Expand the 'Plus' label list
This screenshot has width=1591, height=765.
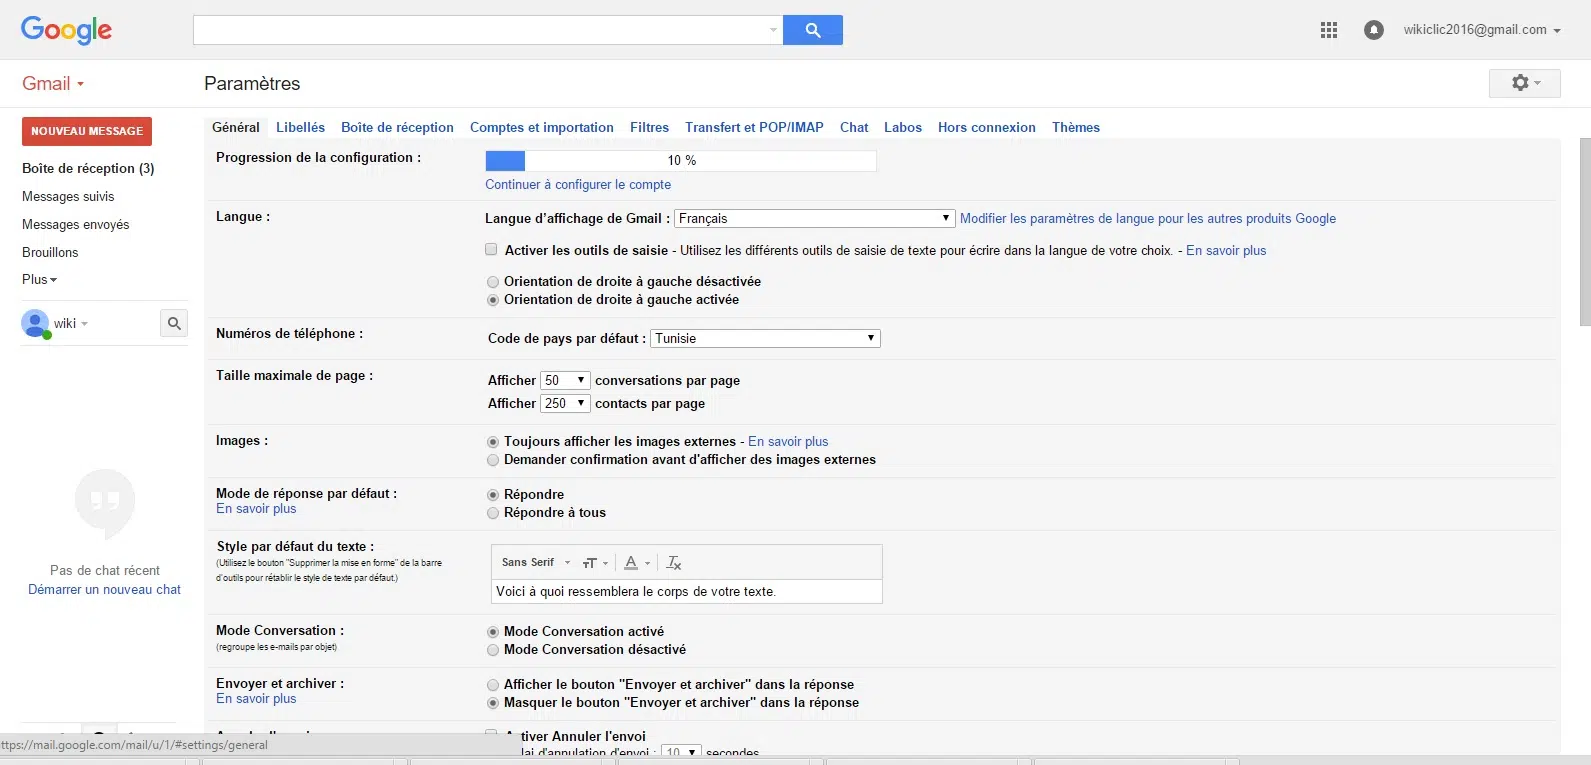coord(40,280)
